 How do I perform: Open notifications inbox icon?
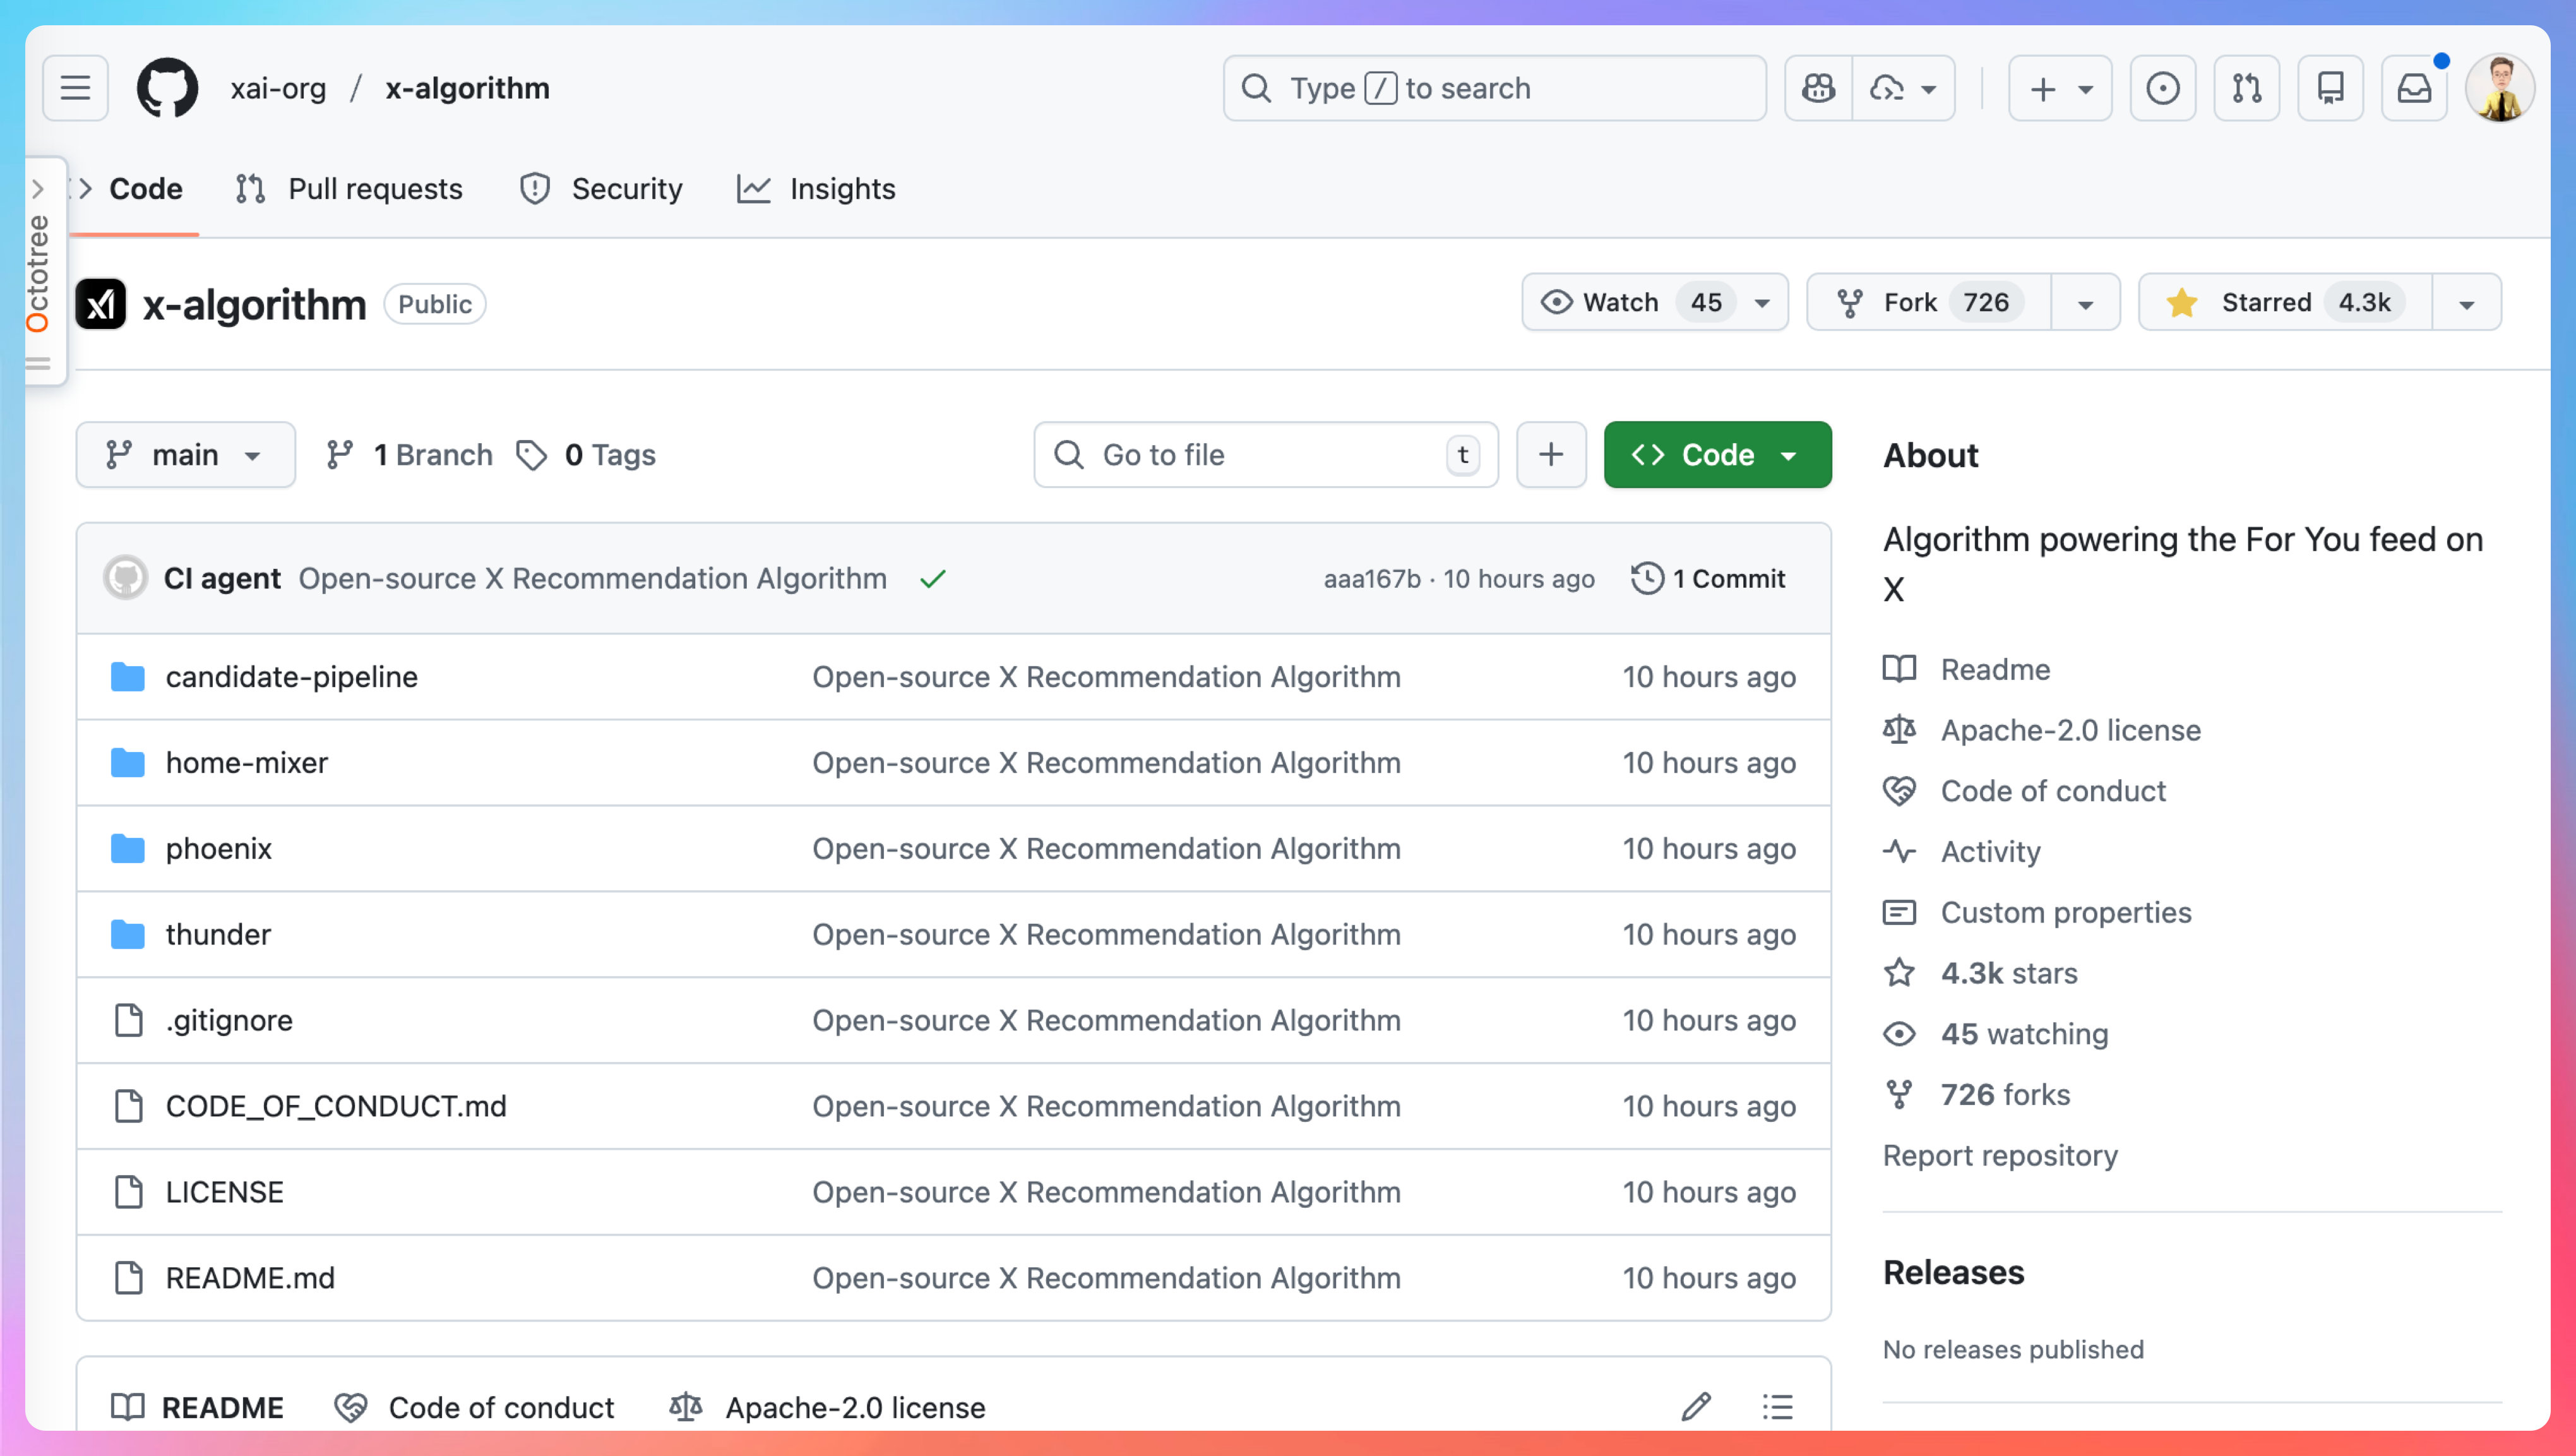[x=2414, y=88]
